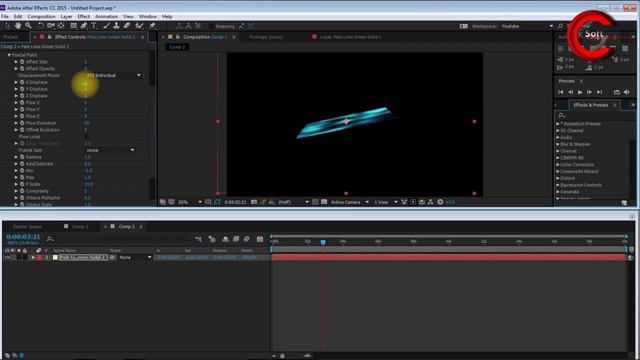Open the Animation menu

point(106,17)
